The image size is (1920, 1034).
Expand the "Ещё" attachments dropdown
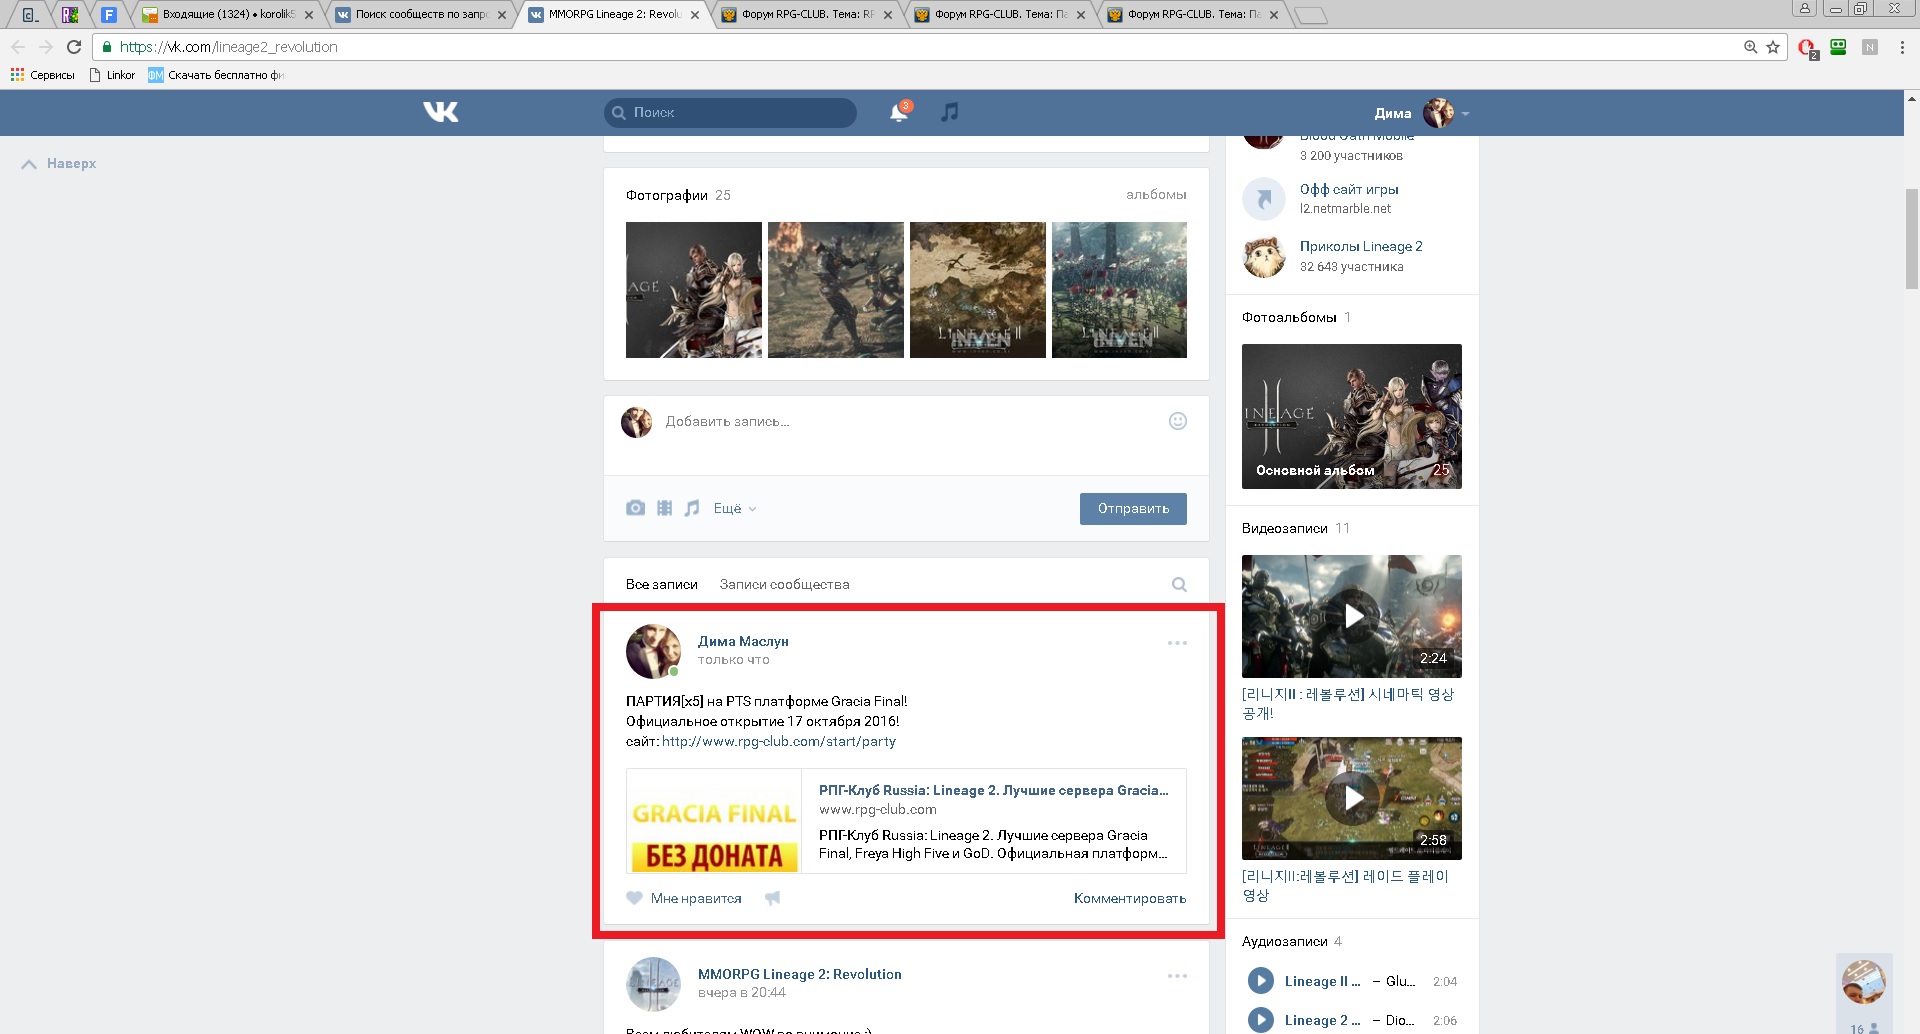coord(735,509)
